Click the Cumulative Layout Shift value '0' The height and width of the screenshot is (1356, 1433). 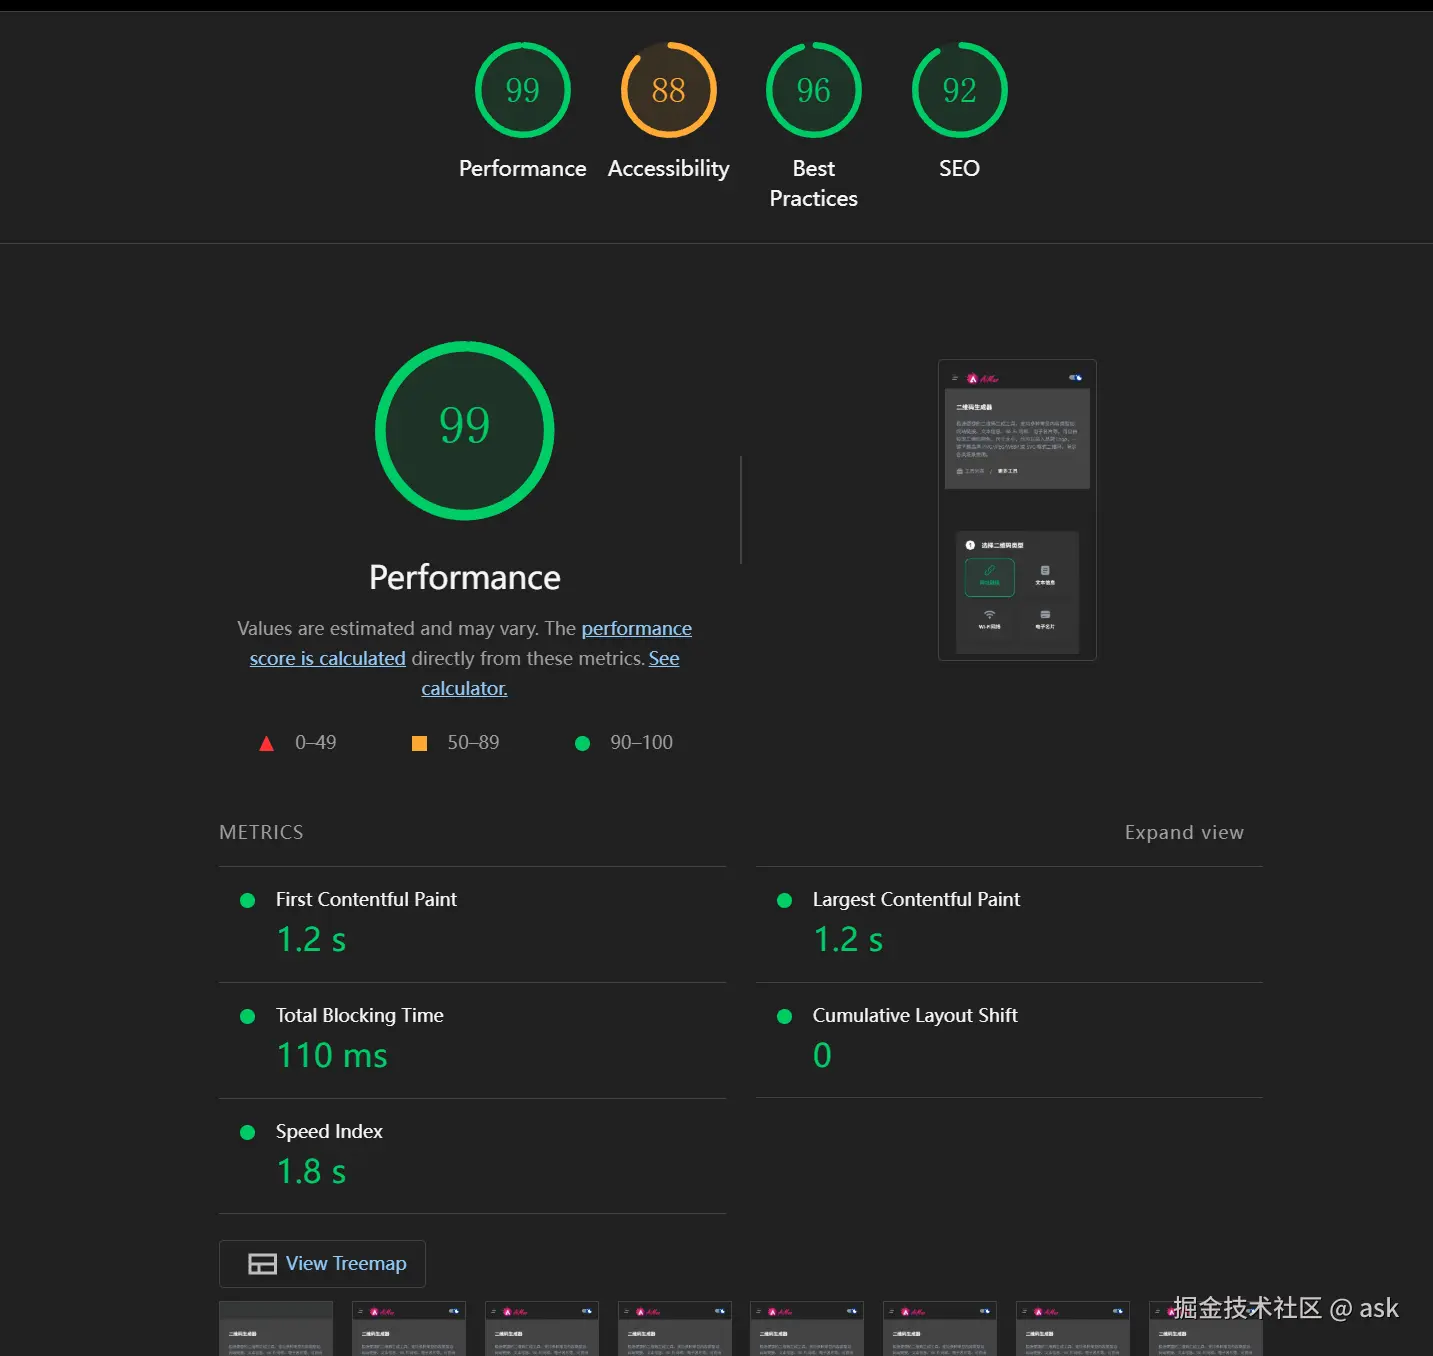(x=822, y=1055)
